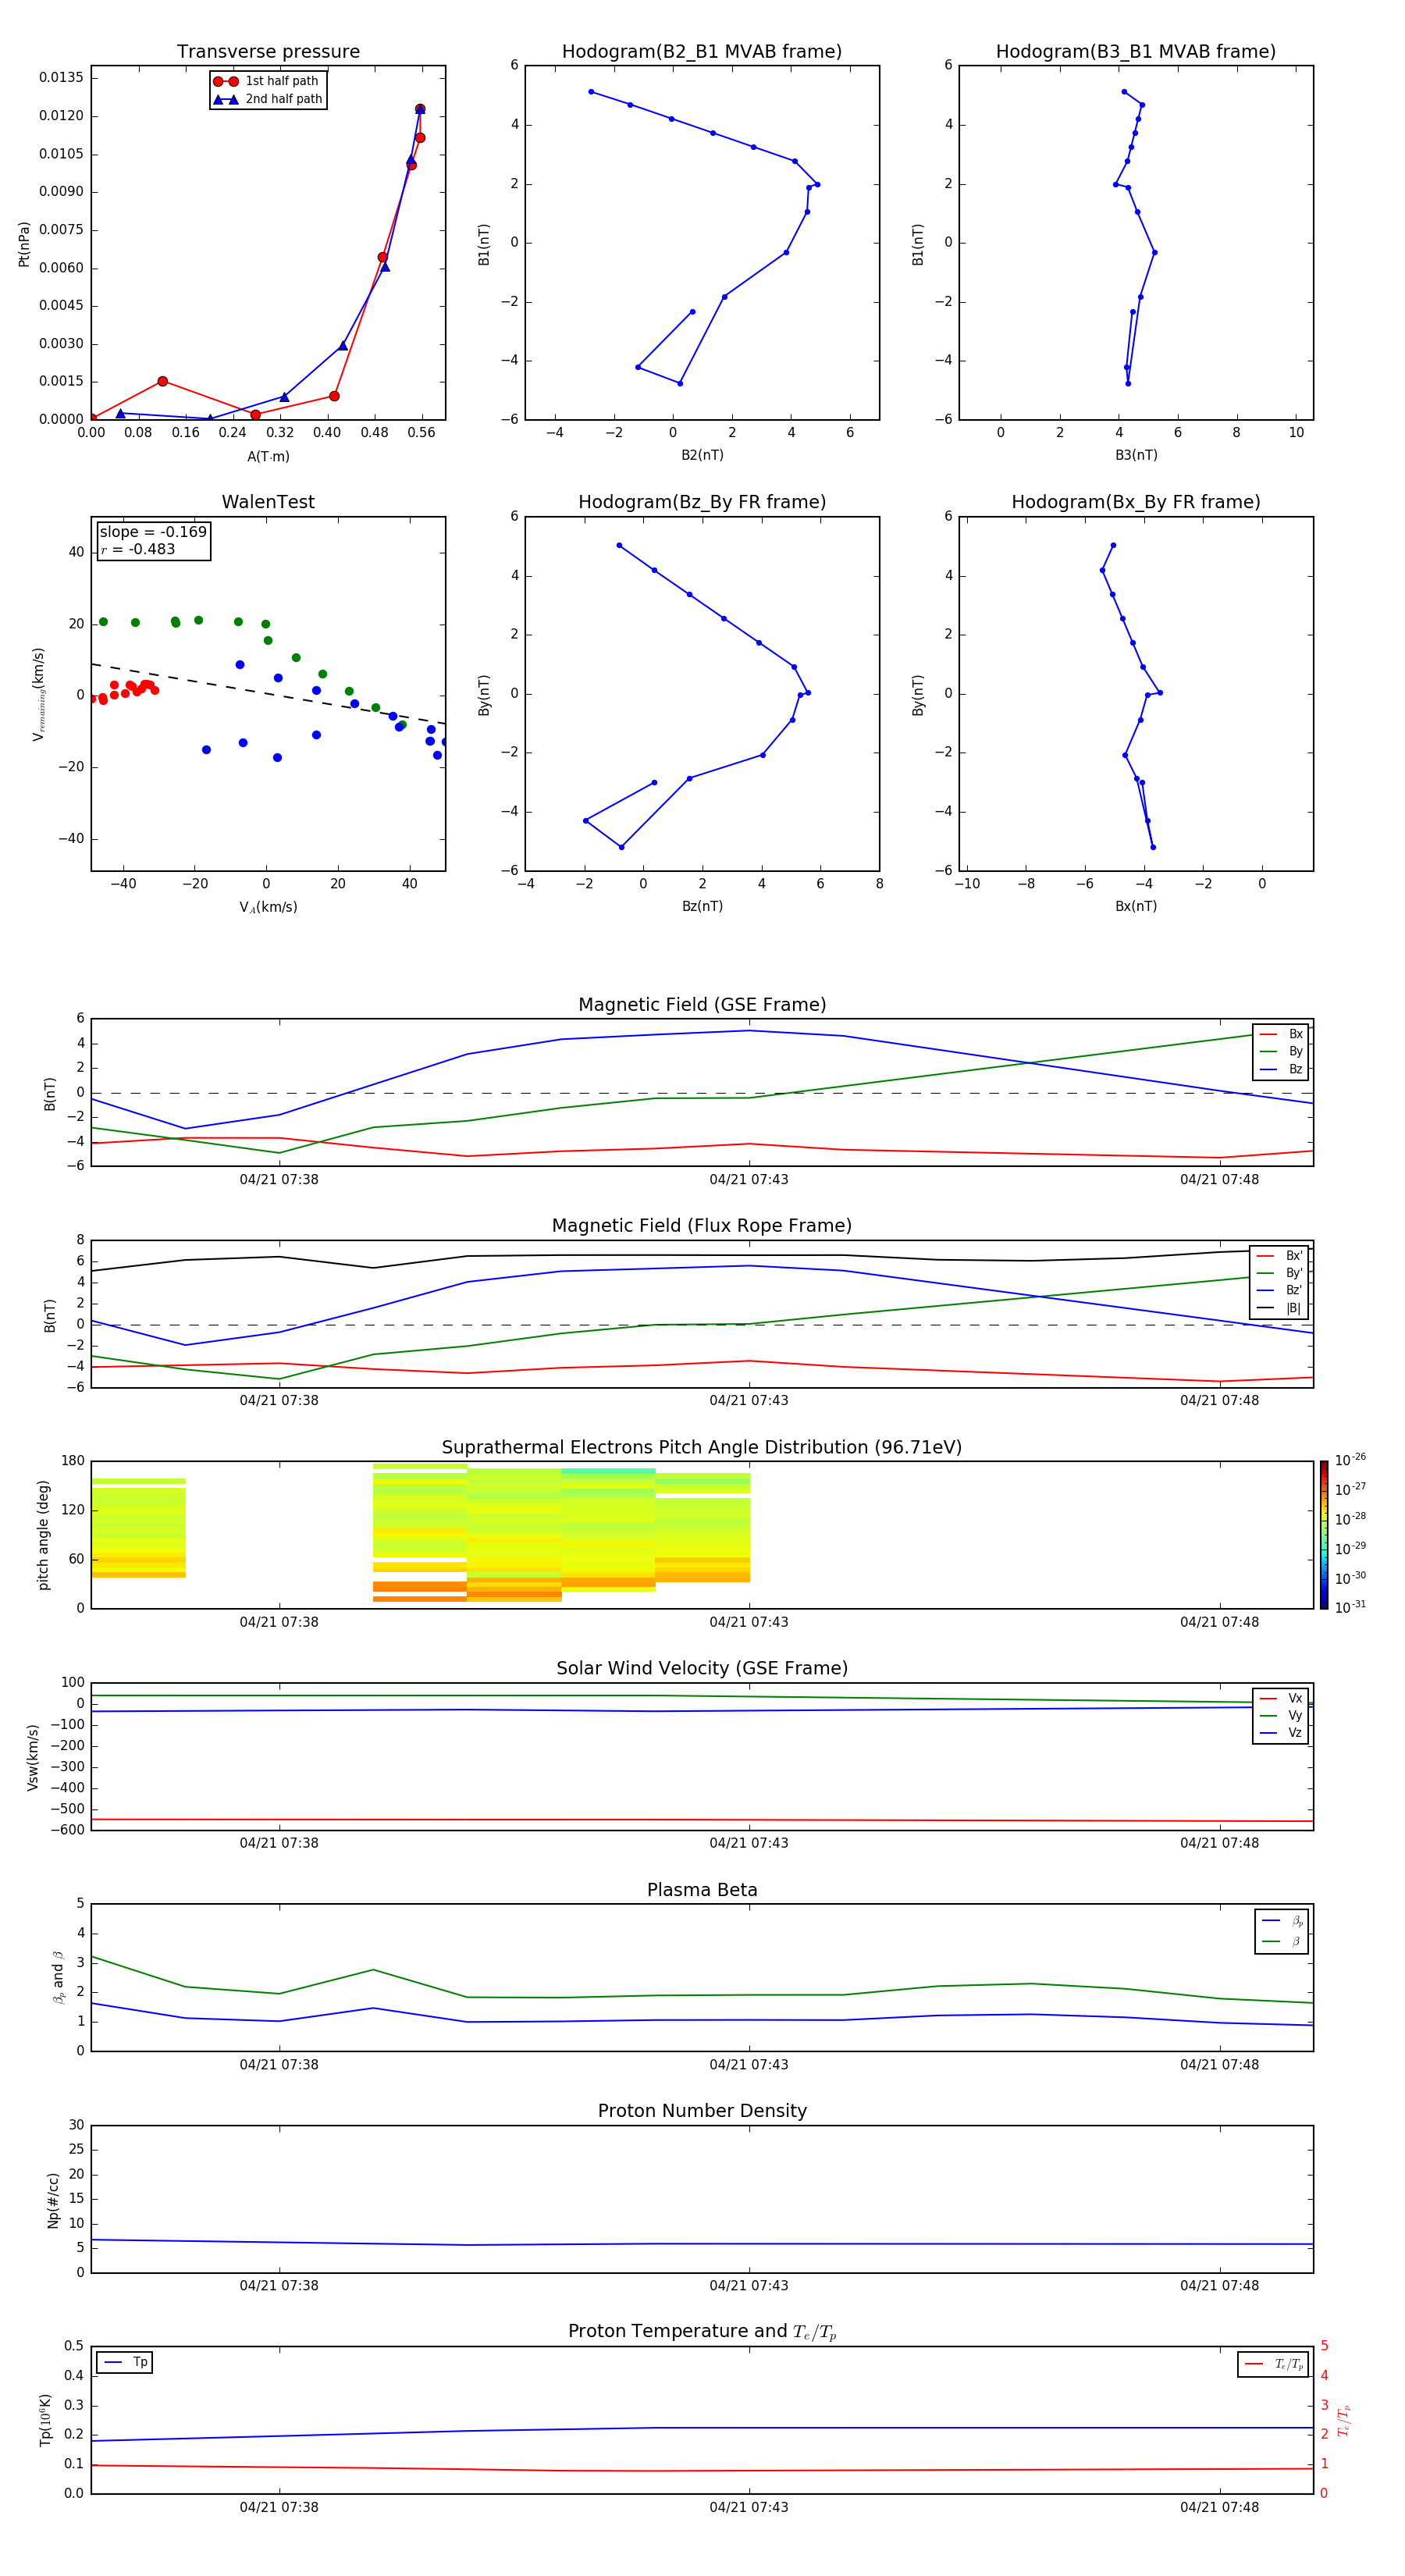Click the 'Pt(nPa)' y-axis label
This screenshot has width=1405, height=2576.
(x=24, y=243)
